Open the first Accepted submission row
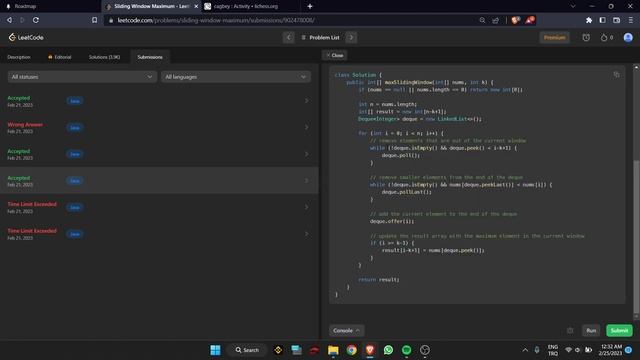This screenshot has width=640, height=360. pos(159,101)
